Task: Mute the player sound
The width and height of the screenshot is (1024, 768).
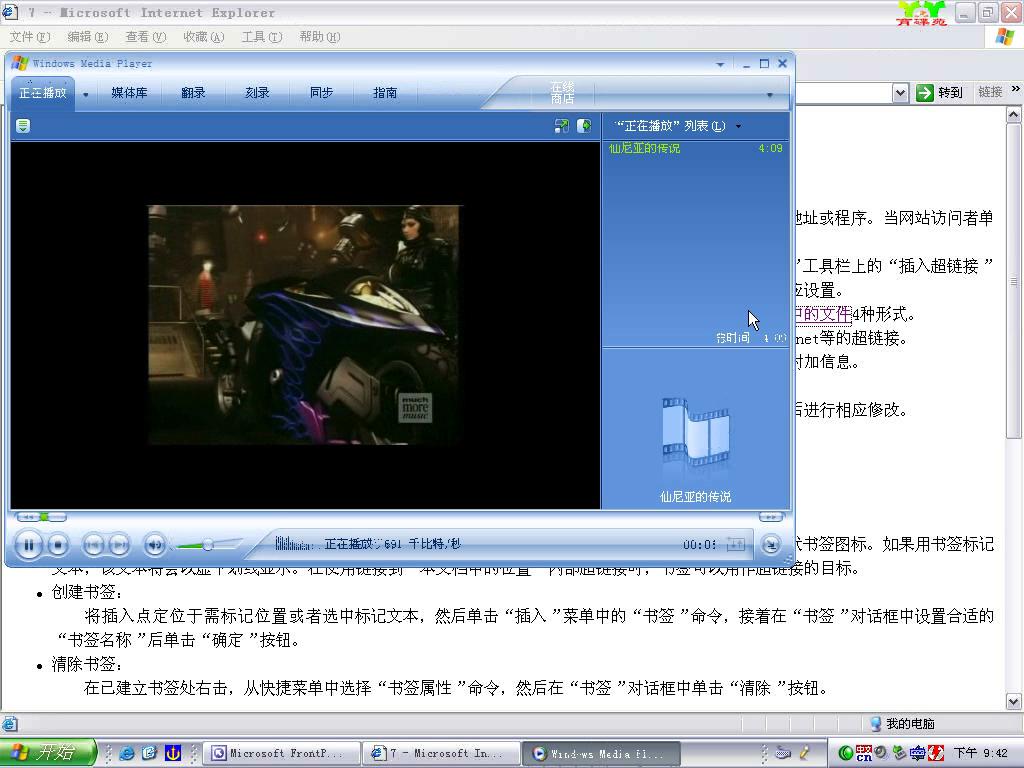Action: pos(155,544)
